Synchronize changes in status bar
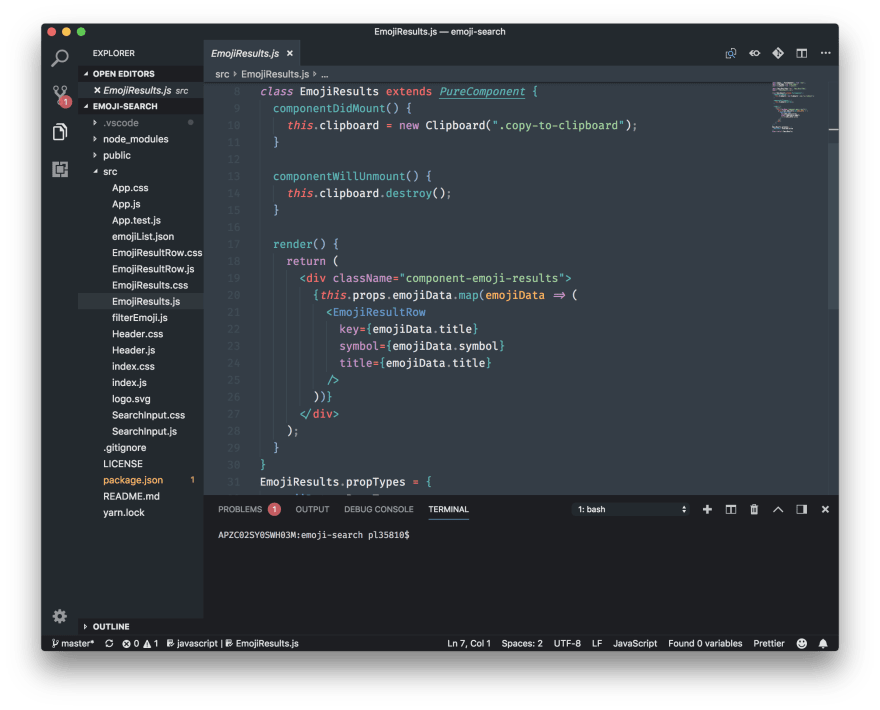 109,643
